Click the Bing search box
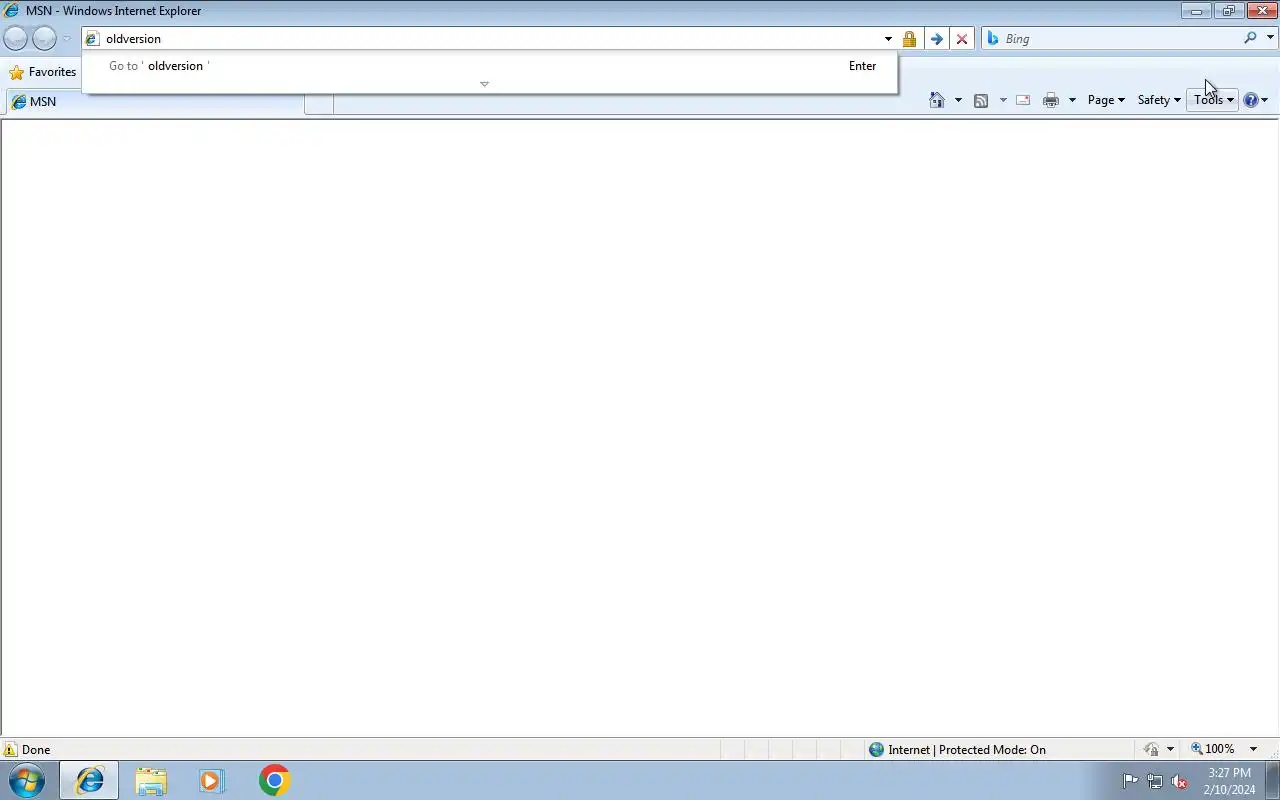The width and height of the screenshot is (1280, 800). coord(1110,38)
